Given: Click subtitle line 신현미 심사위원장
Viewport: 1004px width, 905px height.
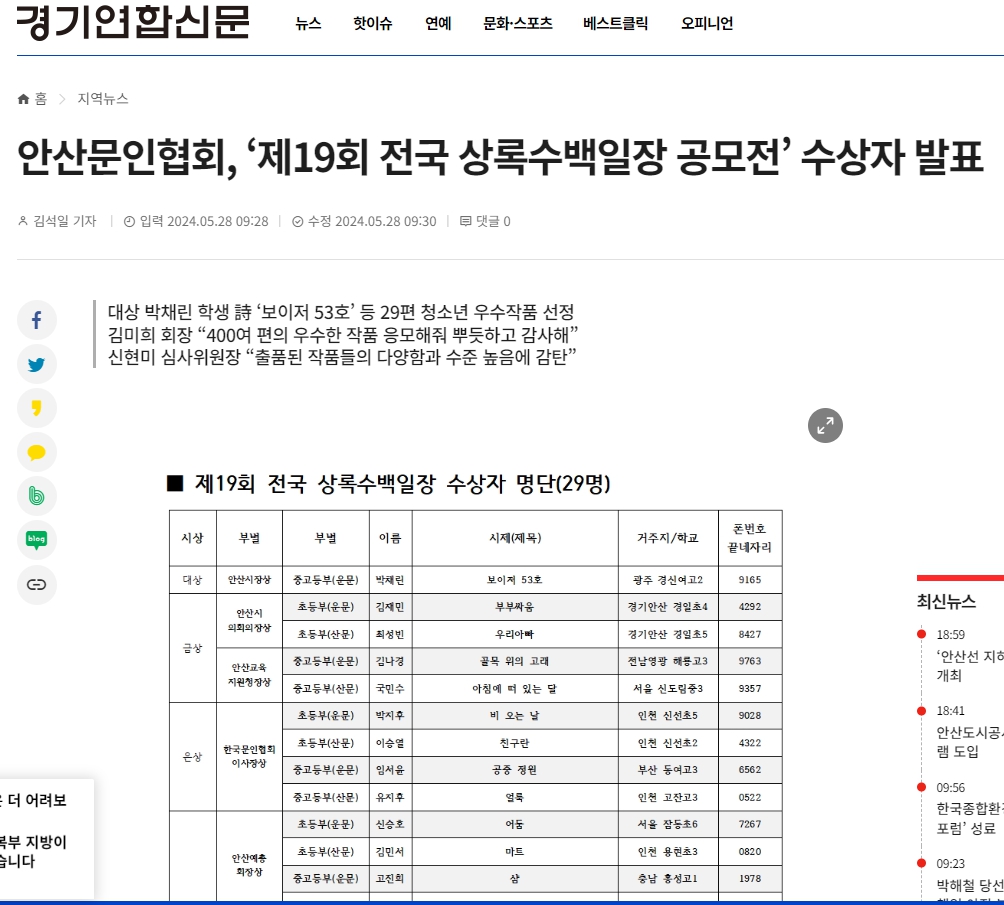Looking at the screenshot, I should (342, 357).
